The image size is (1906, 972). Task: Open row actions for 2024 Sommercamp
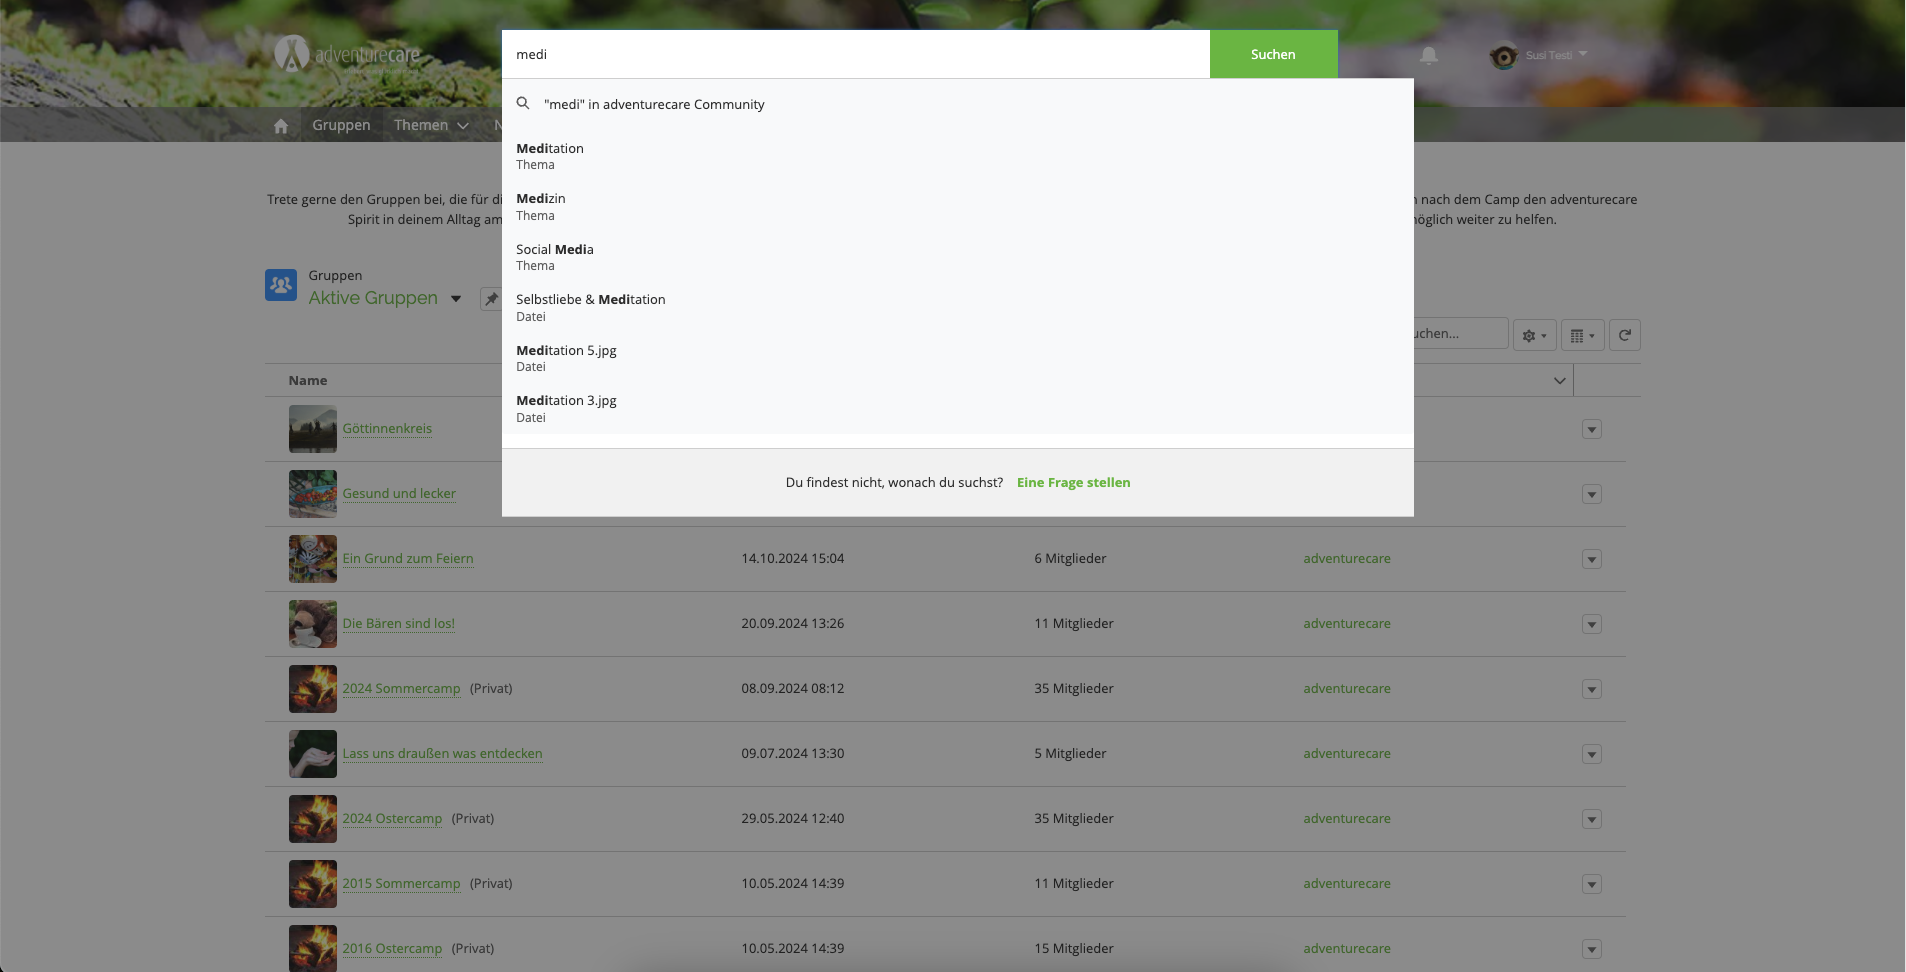point(1592,689)
